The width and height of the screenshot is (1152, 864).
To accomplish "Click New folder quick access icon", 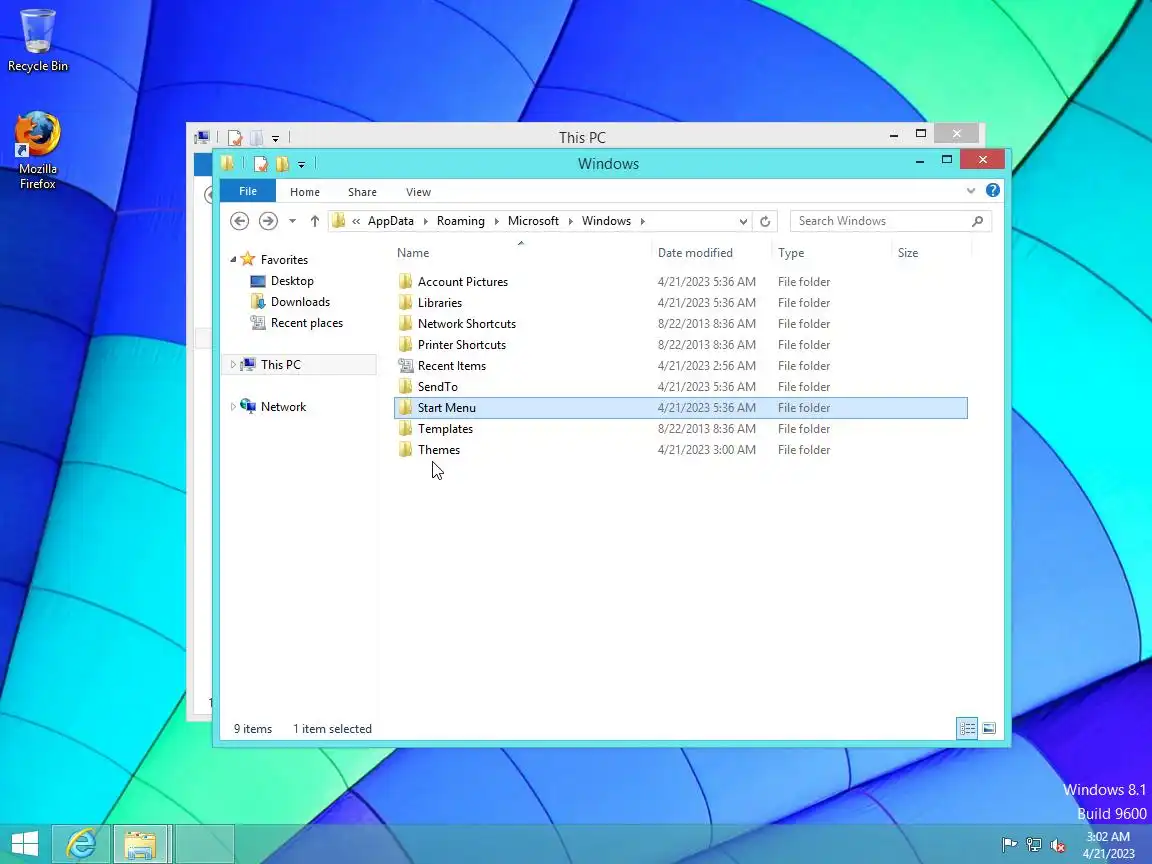I will (282, 164).
